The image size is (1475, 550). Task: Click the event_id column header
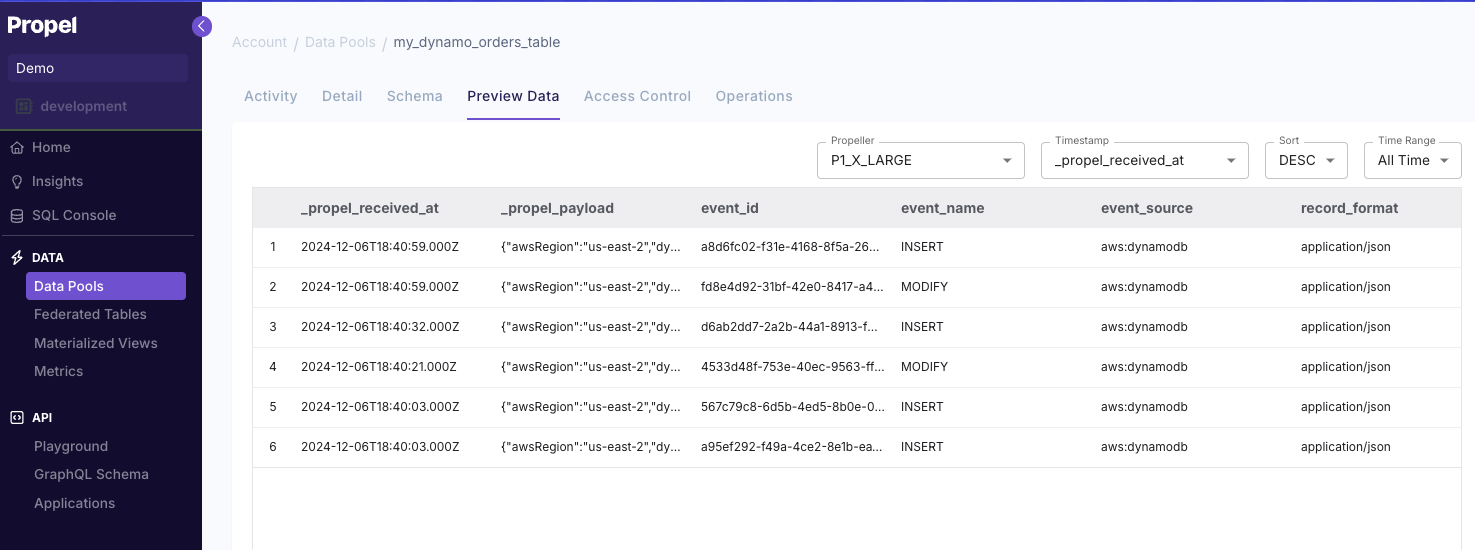[730, 208]
